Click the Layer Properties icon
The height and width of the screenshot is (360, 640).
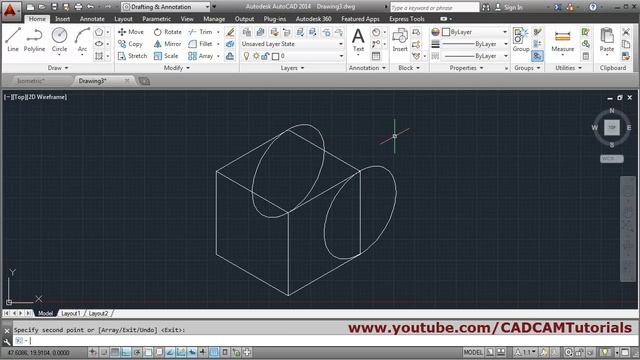247,32
